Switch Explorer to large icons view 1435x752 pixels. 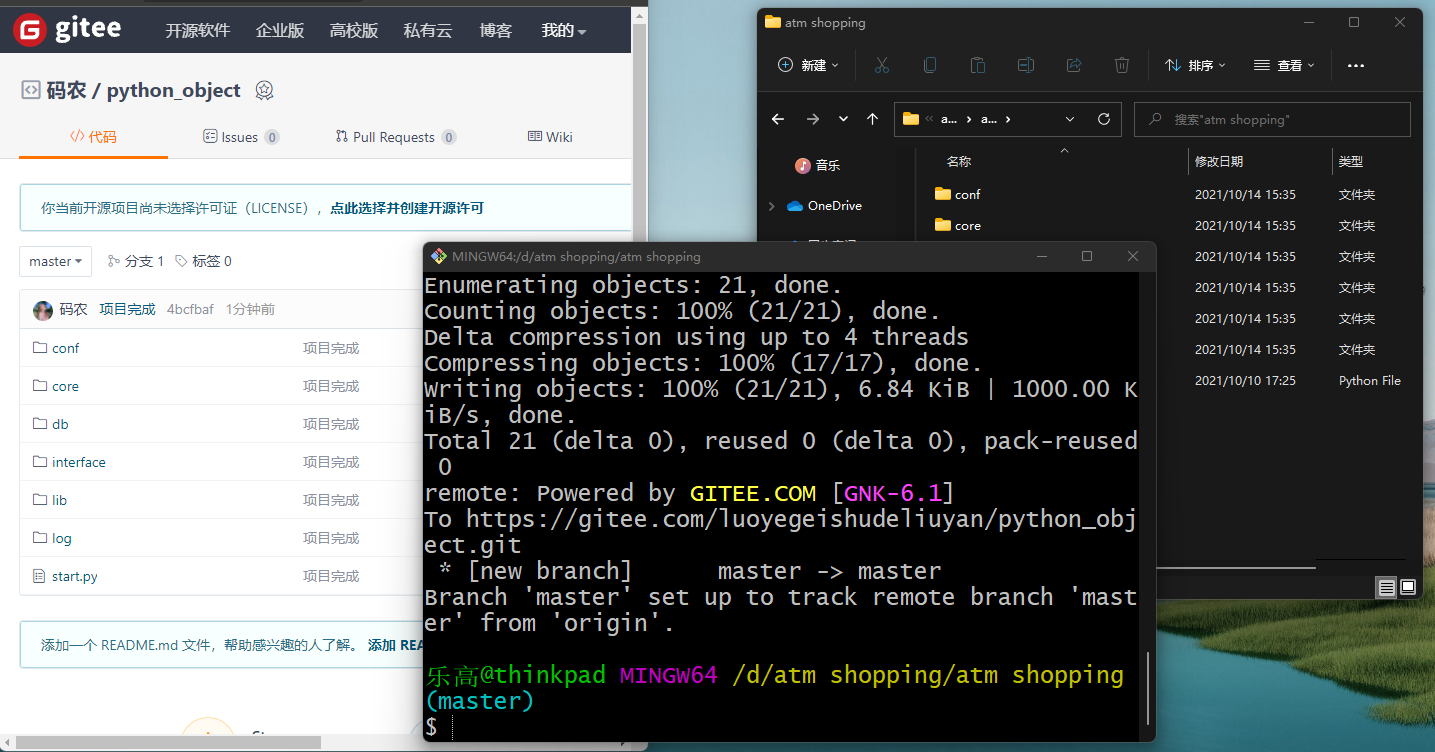pos(1408,587)
